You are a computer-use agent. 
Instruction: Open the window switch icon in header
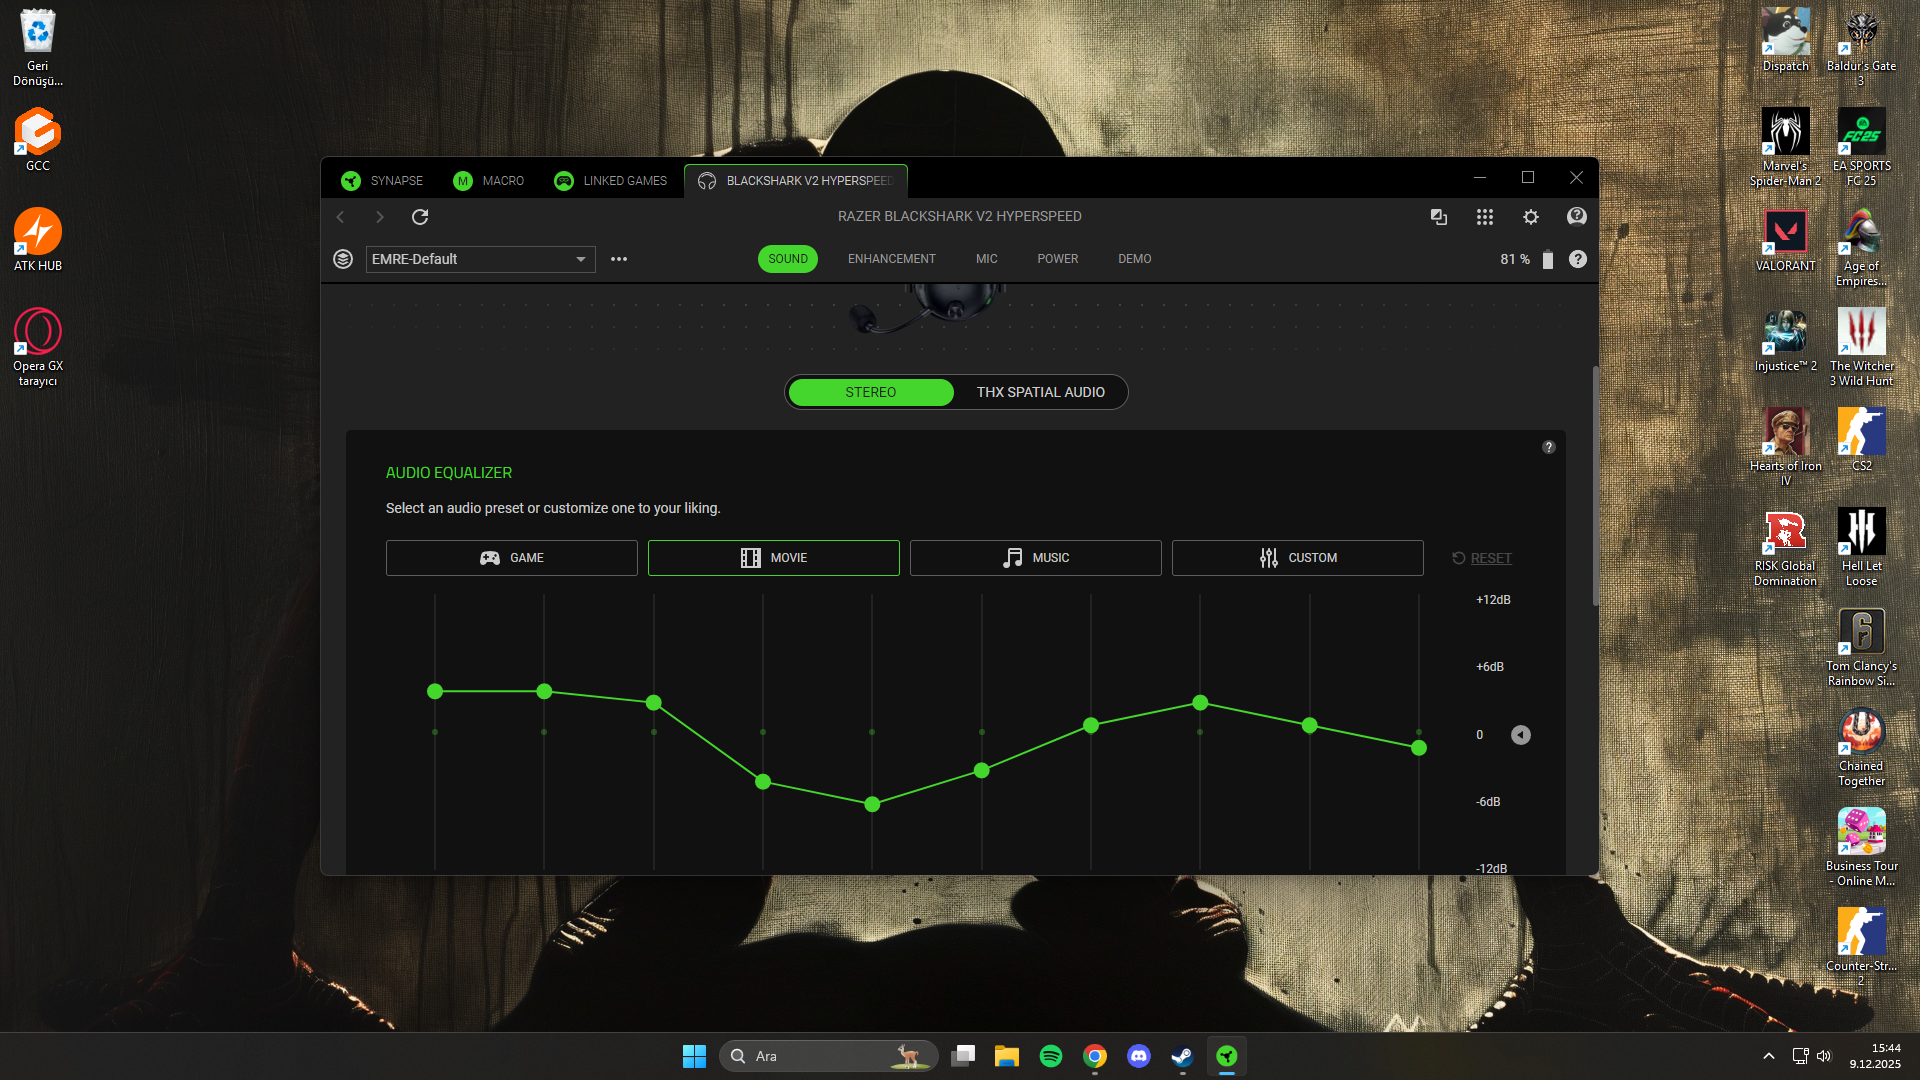1439,217
